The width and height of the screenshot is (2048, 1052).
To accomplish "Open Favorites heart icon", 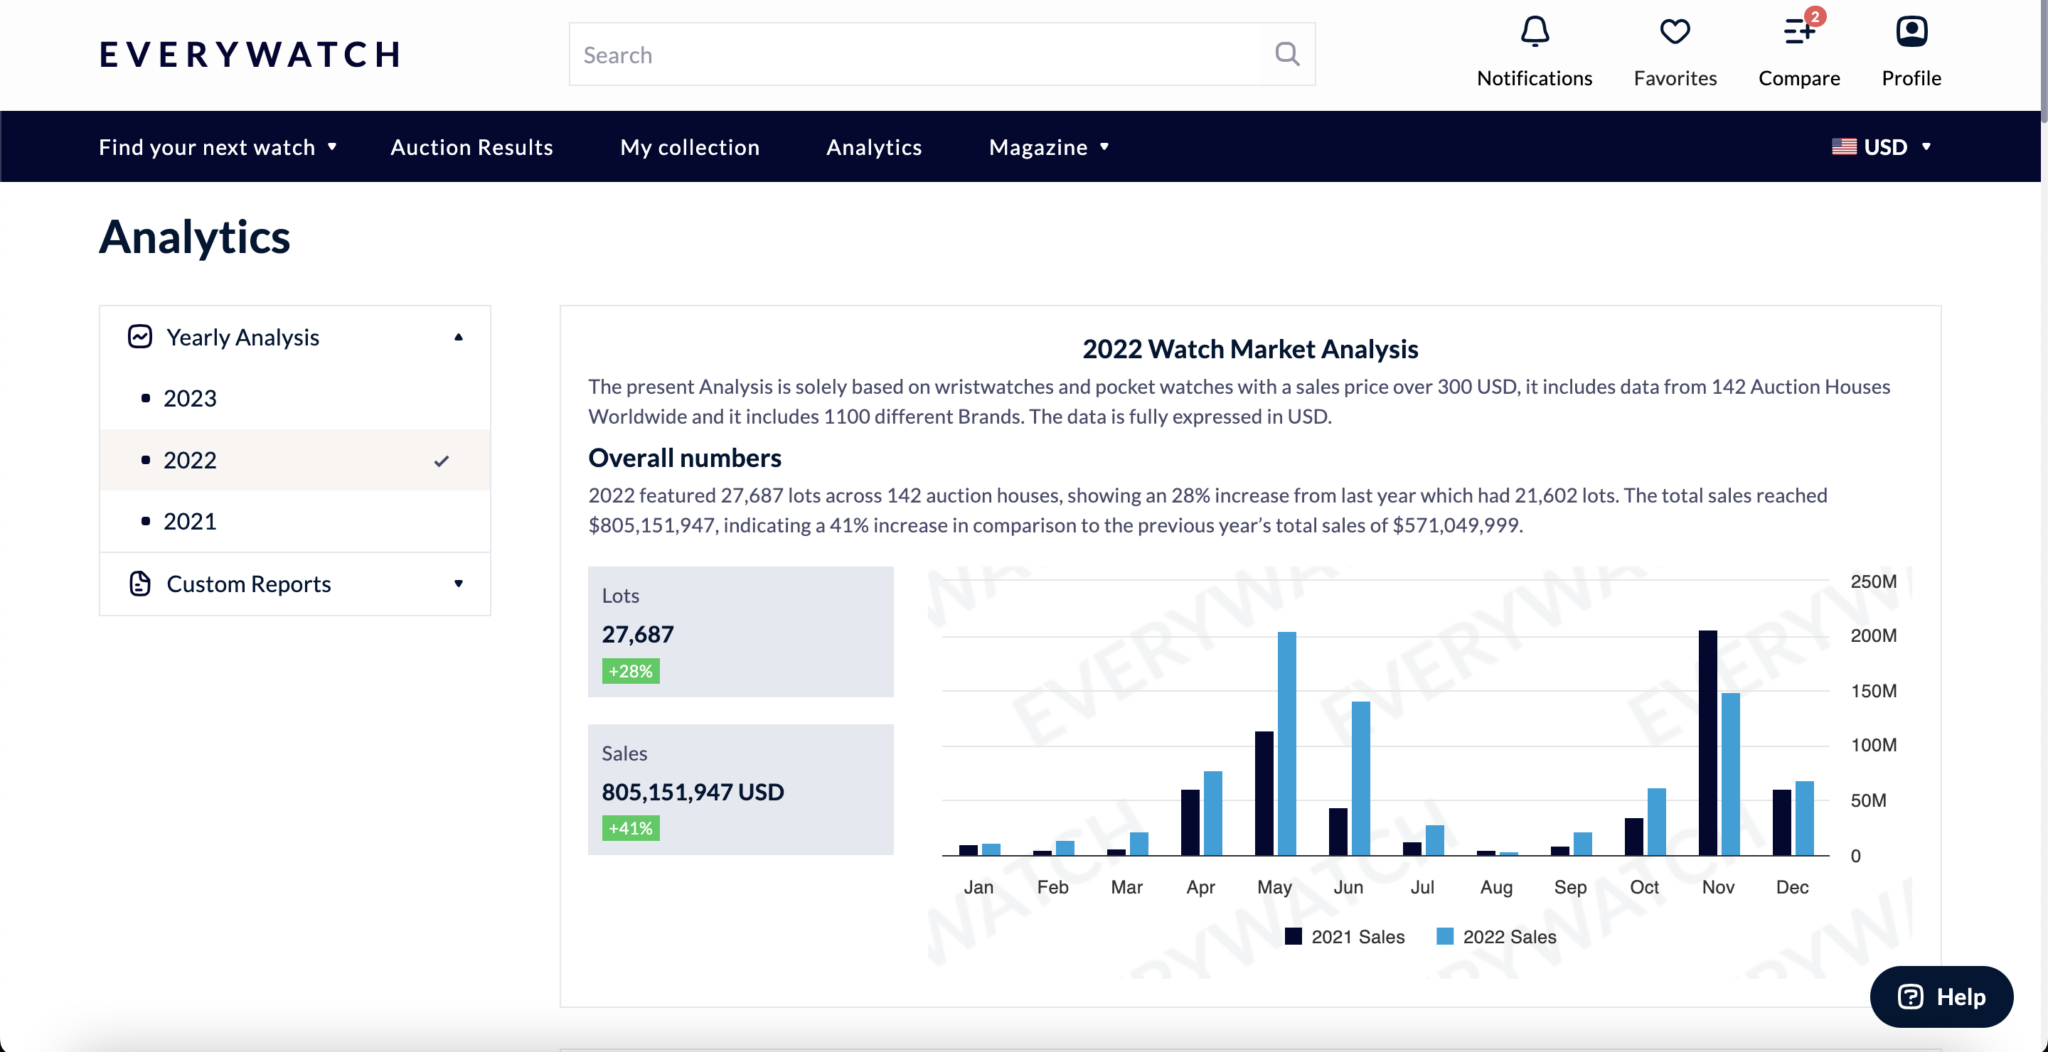I will tap(1675, 33).
